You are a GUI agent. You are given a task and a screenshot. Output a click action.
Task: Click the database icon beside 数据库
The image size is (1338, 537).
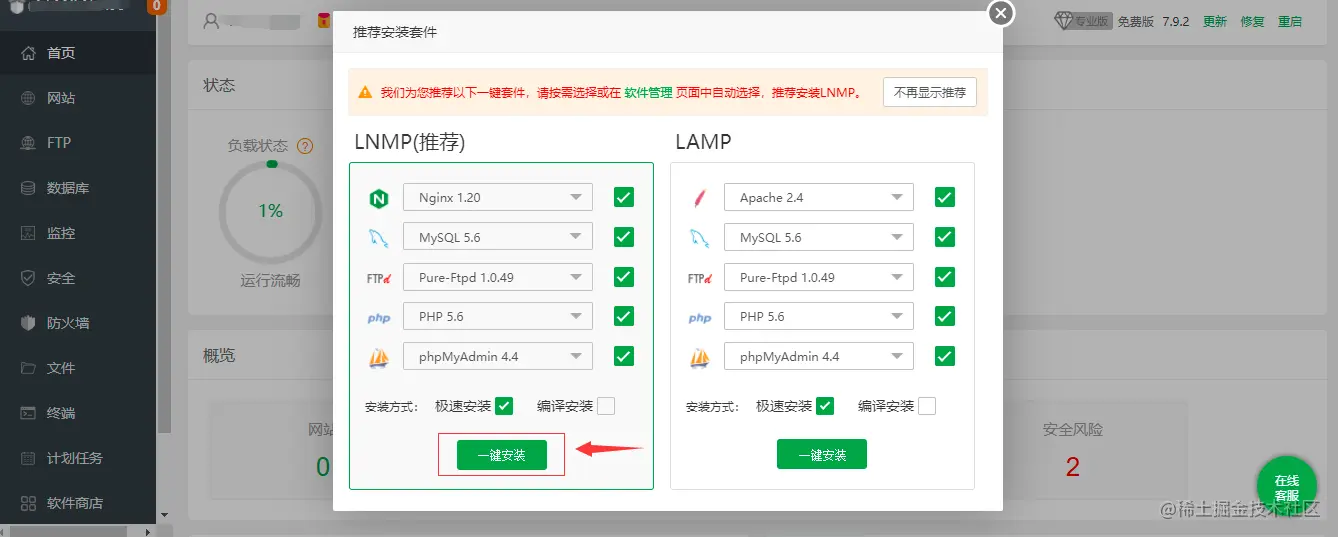[x=29, y=188]
